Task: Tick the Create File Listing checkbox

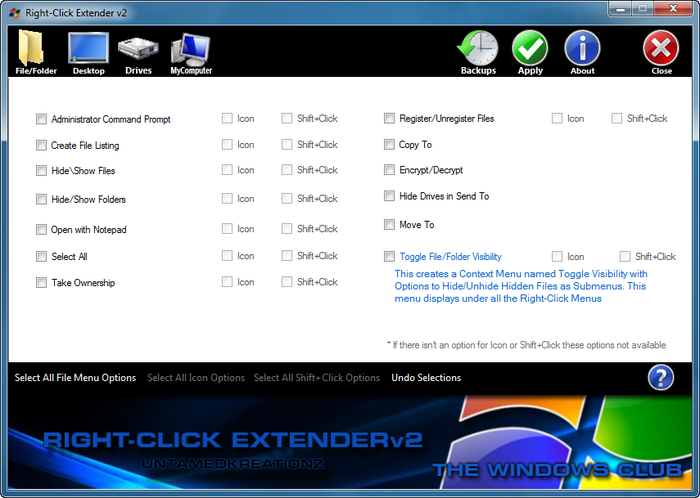Action: click(41, 145)
